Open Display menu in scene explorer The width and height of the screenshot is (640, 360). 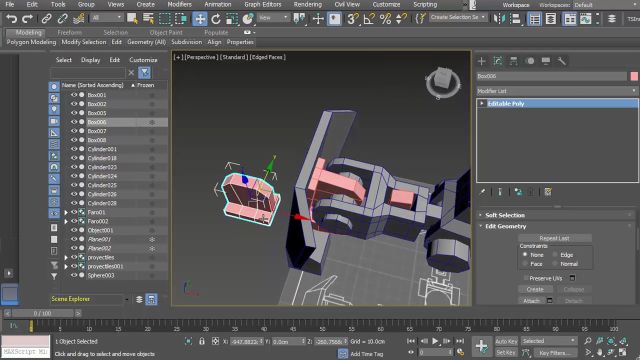(90, 60)
